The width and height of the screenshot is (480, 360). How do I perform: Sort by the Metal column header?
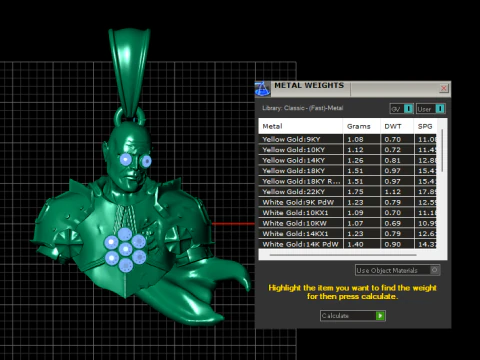click(x=301, y=126)
